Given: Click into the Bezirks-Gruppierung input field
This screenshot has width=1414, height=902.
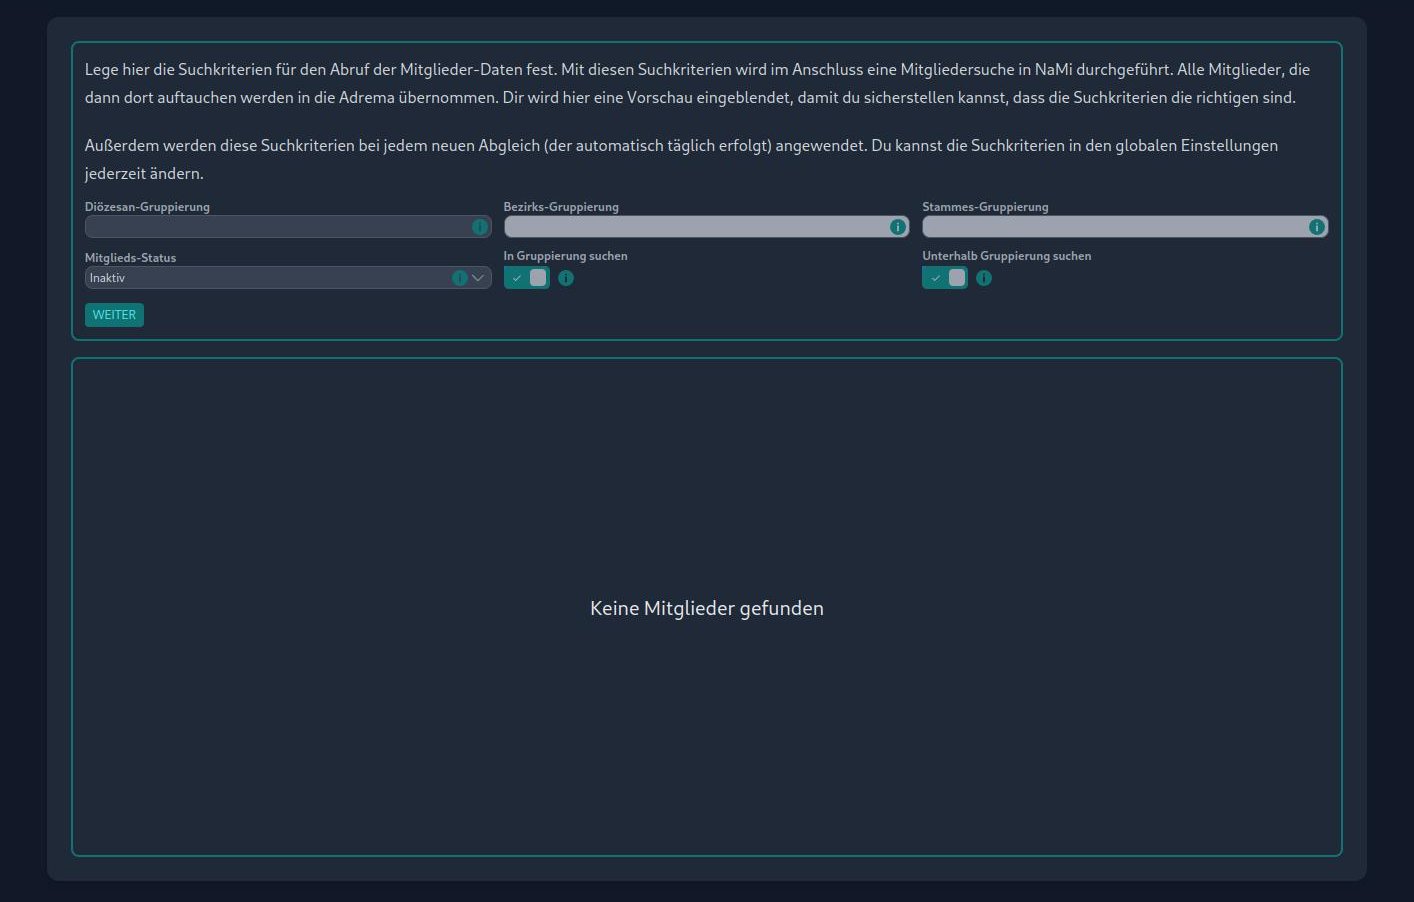Looking at the screenshot, I should [694, 227].
